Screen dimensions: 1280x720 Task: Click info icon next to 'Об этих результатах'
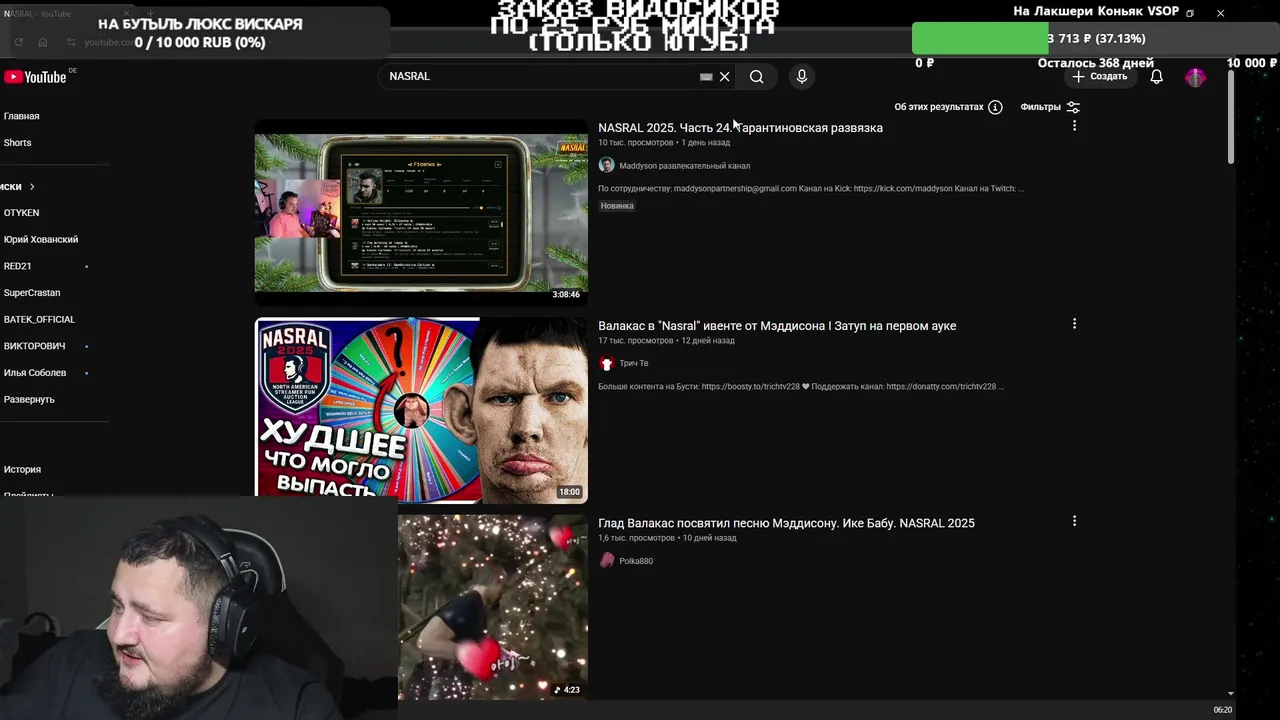pos(995,107)
